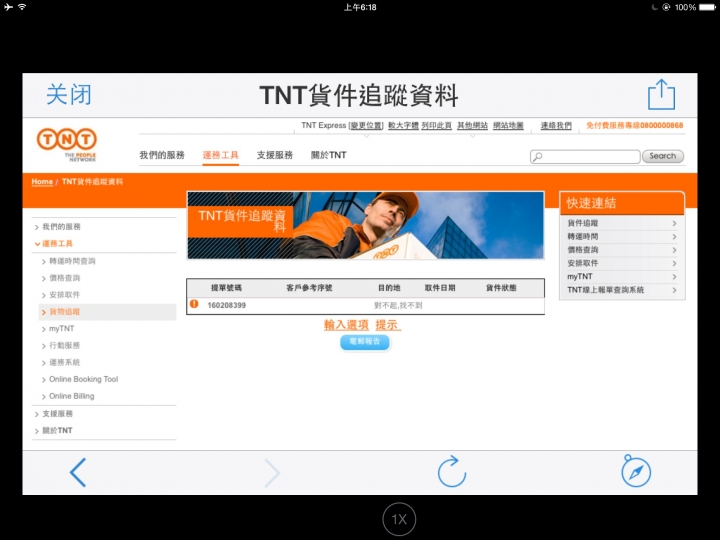720x540 pixels.
Task: Click the blue 電郵報告 button
Action: point(365,342)
